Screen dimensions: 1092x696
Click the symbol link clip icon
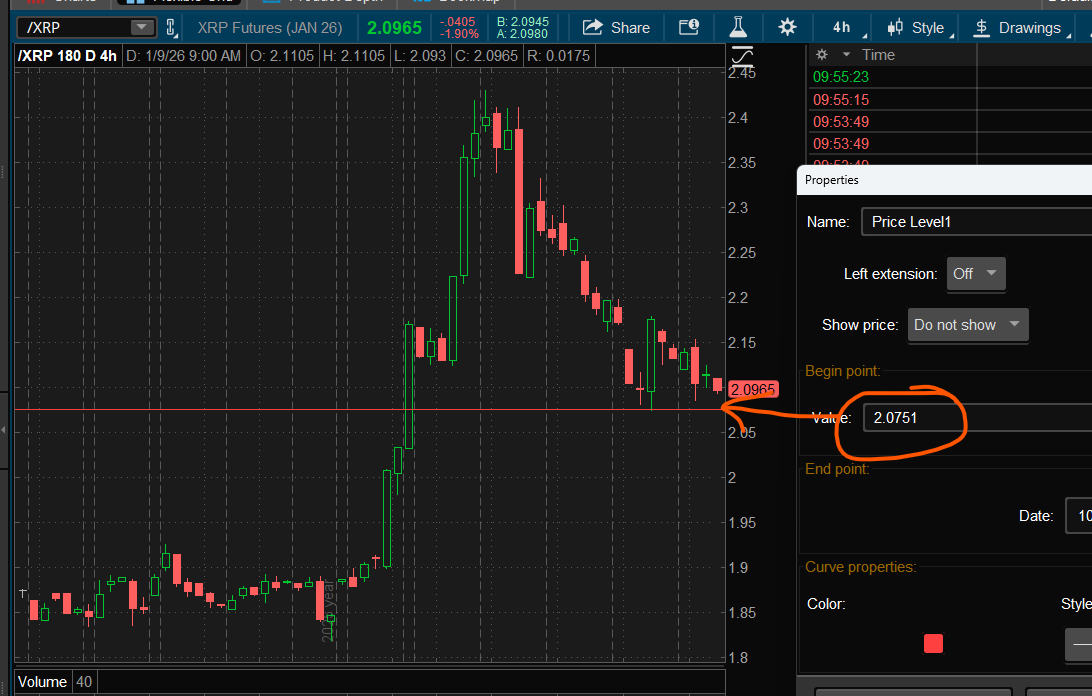tap(171, 28)
